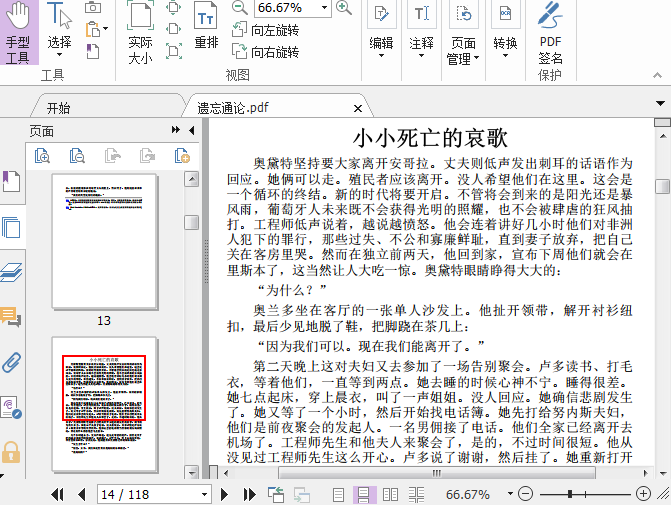
Task: Go to the previous page
Action: point(82,495)
